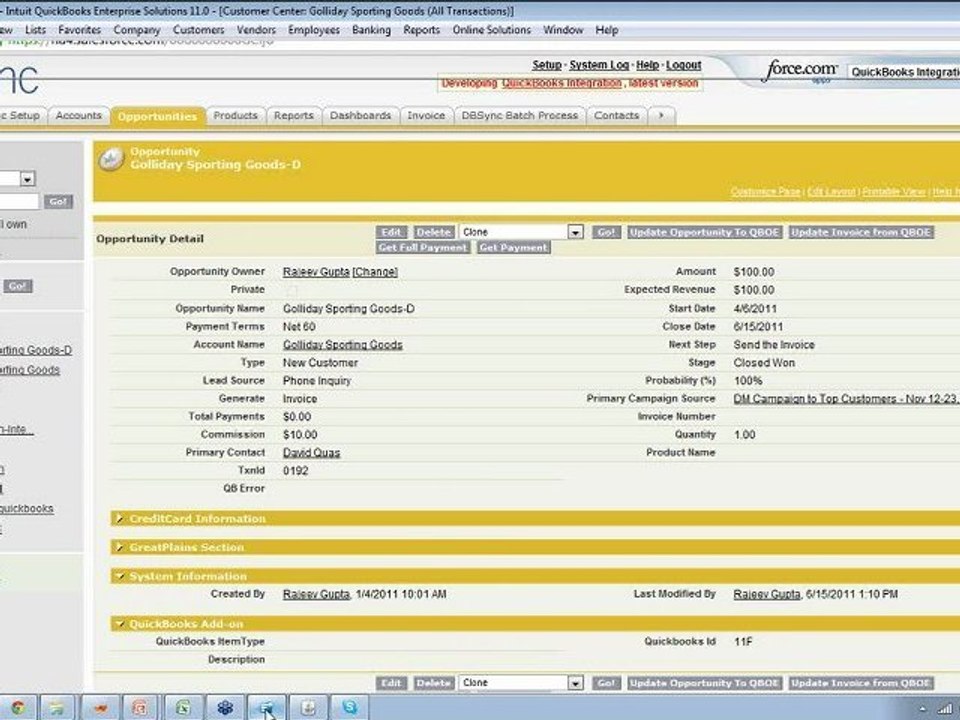This screenshot has width=960, height=720.
Task: Open the Vendors menu
Action: click(x=256, y=30)
